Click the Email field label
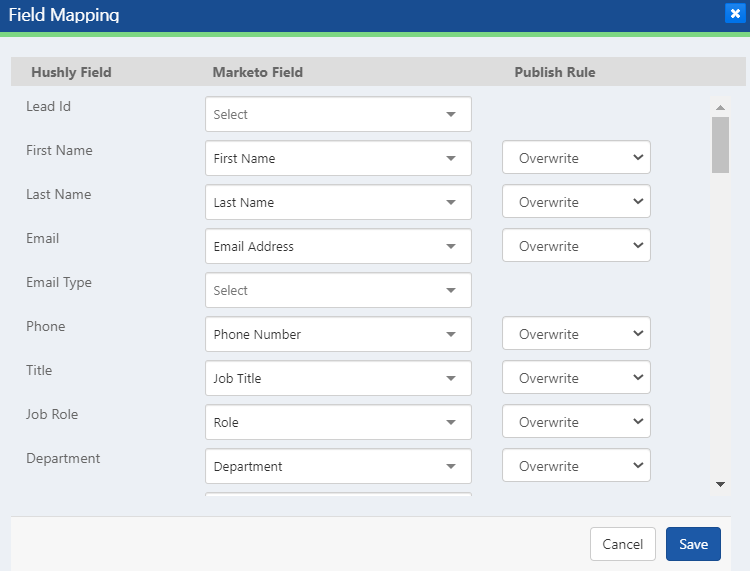 [x=43, y=238]
